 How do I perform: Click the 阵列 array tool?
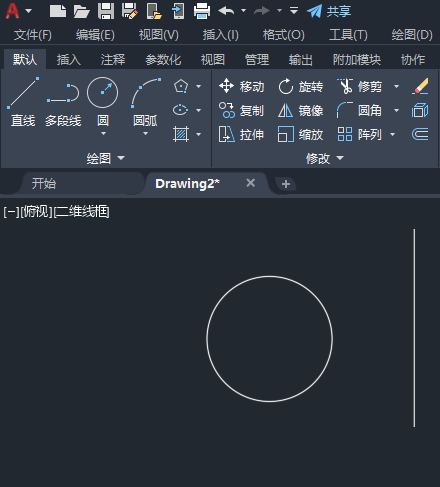point(359,134)
